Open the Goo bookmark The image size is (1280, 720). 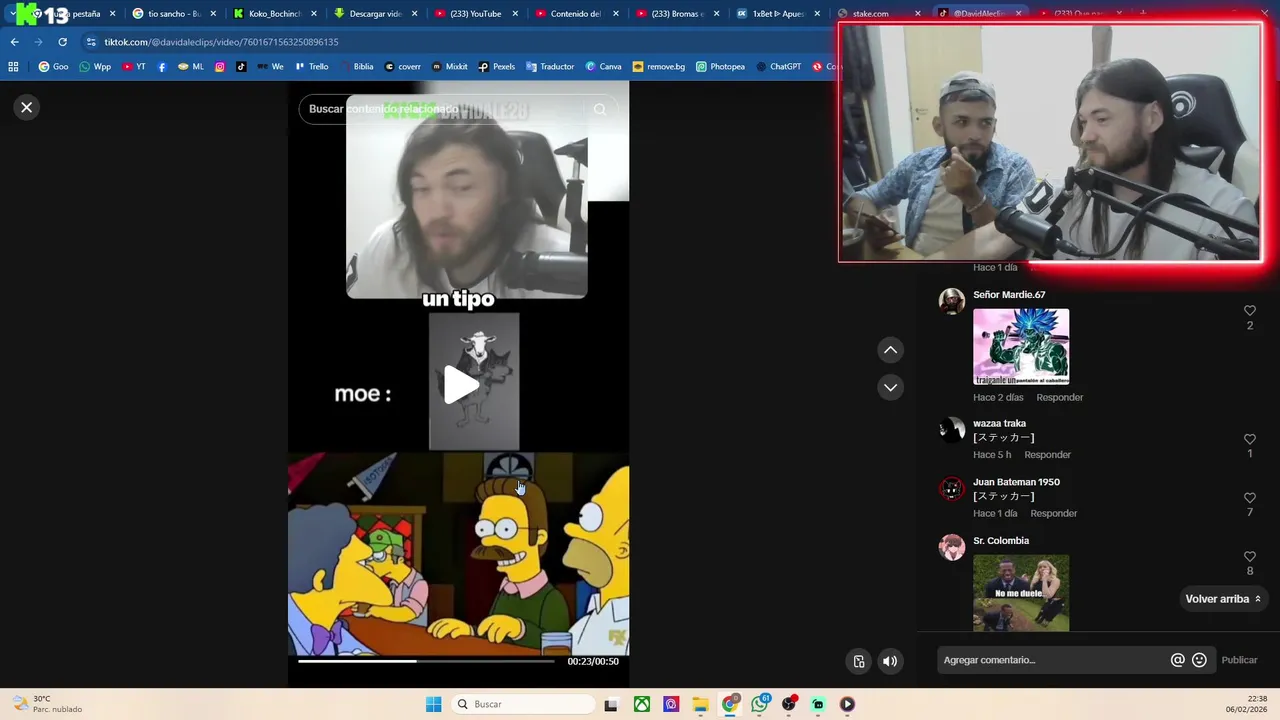[53, 67]
